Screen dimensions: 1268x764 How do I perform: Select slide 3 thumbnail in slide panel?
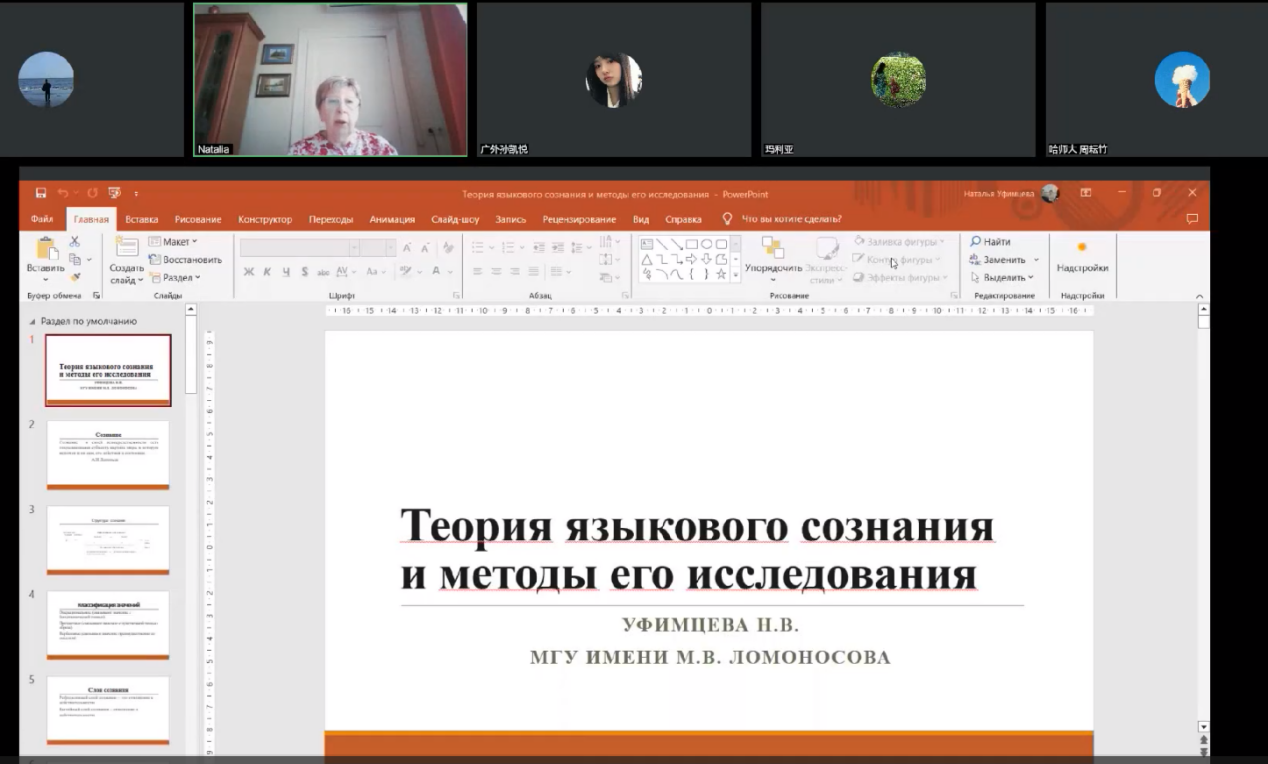click(108, 540)
